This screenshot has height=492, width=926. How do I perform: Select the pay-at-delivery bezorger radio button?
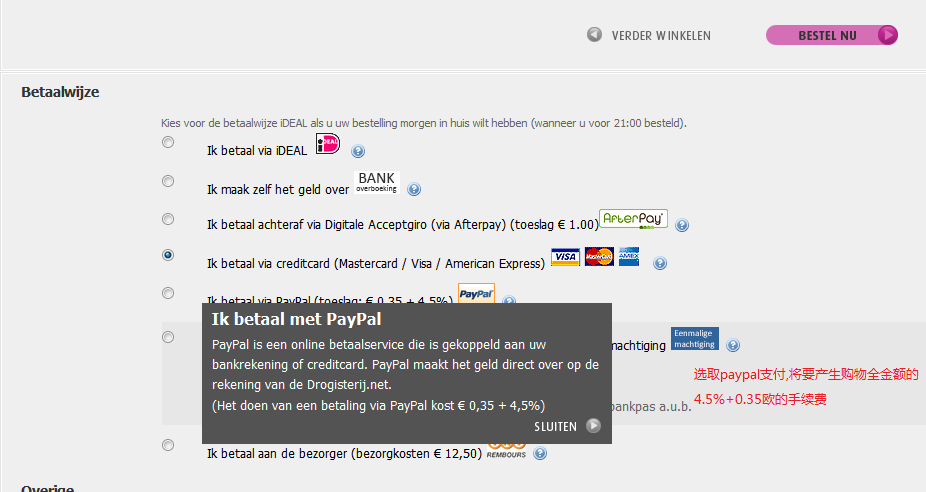coord(168,445)
